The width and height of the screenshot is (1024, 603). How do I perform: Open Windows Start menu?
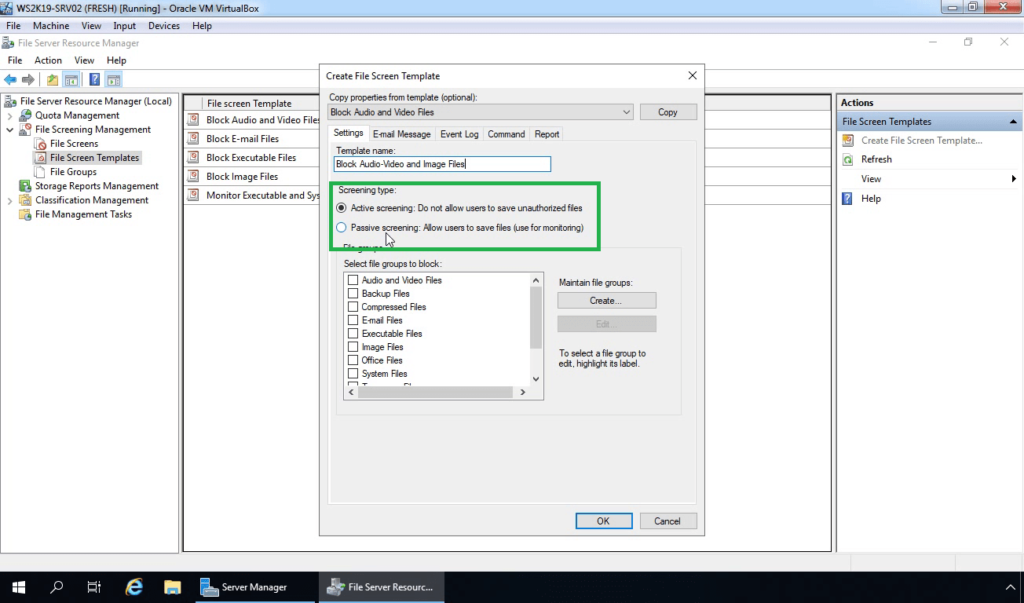pyautogui.click(x=18, y=587)
